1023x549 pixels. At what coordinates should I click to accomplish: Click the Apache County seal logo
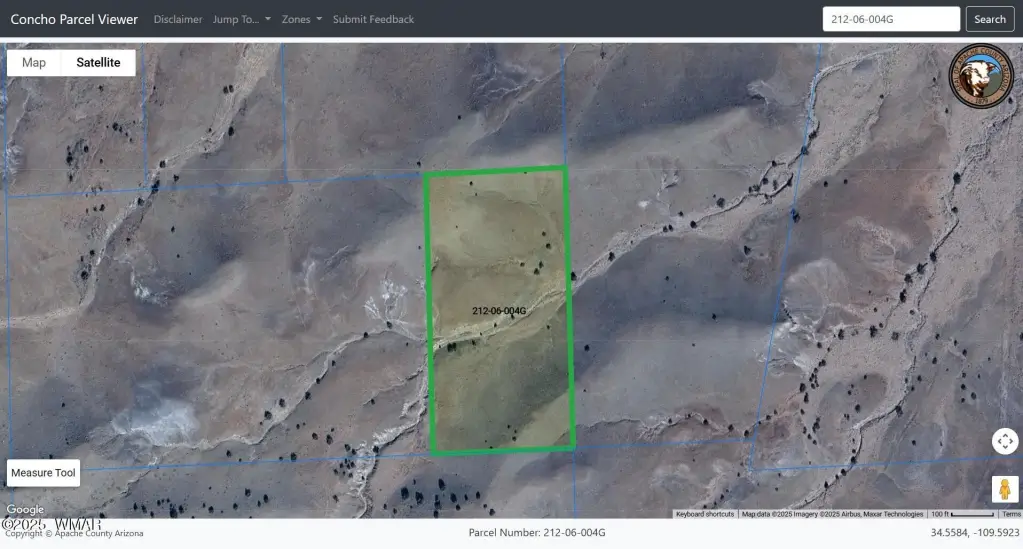[980, 78]
